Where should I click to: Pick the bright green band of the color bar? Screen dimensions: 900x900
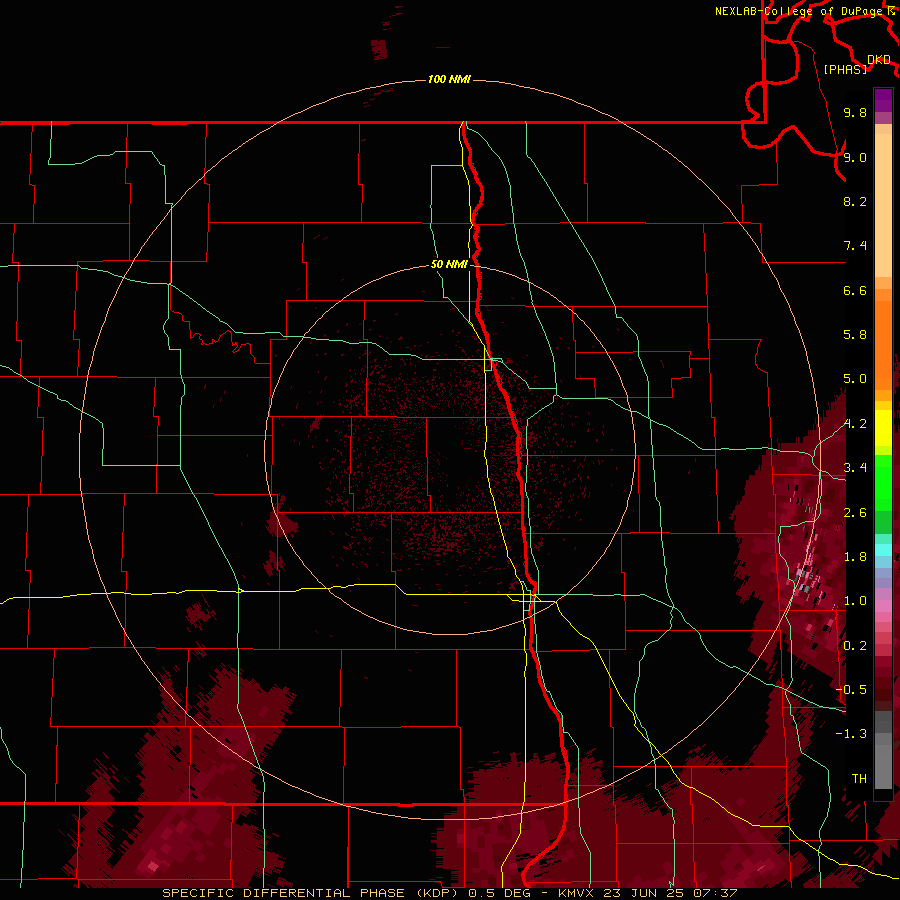(x=883, y=483)
